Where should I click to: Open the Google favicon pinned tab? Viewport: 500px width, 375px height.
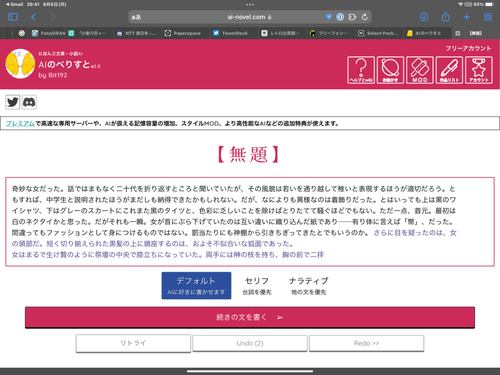[x=22, y=33]
